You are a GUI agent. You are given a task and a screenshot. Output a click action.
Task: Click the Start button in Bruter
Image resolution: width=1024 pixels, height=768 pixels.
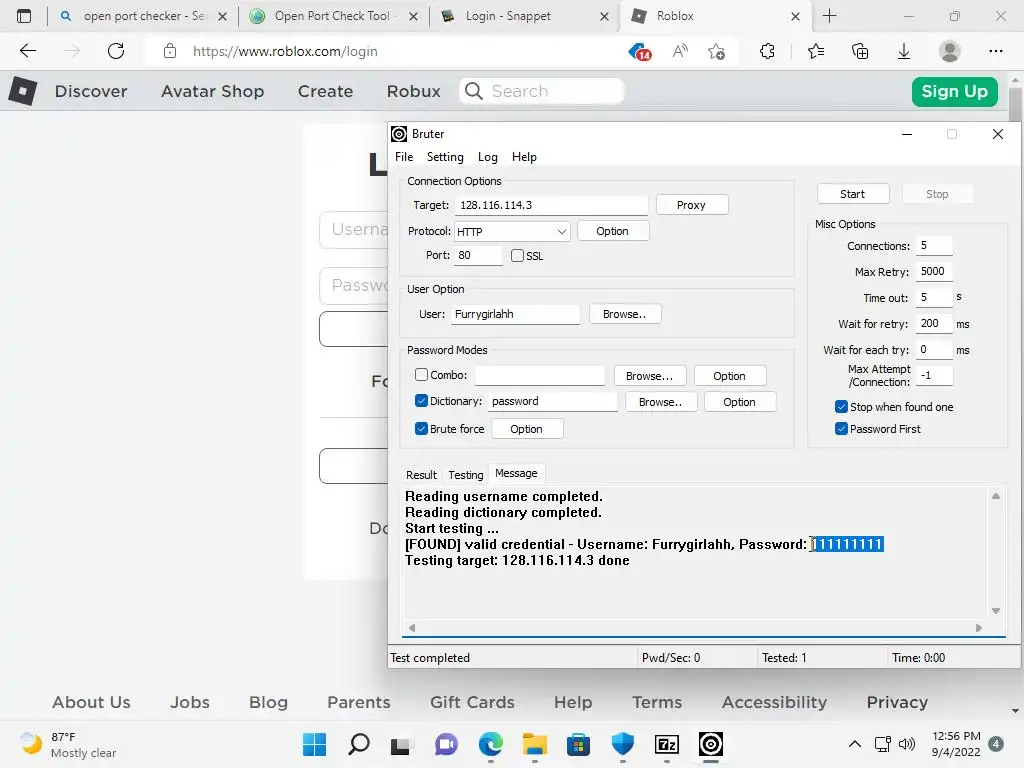[x=853, y=194]
